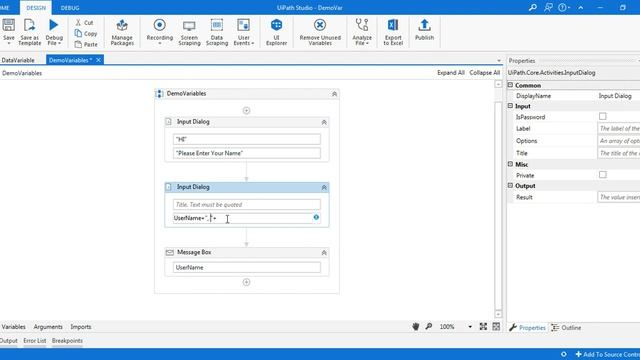This screenshot has height=360, width=640.
Task: Collapse the Message Box activity
Action: [x=324, y=253]
